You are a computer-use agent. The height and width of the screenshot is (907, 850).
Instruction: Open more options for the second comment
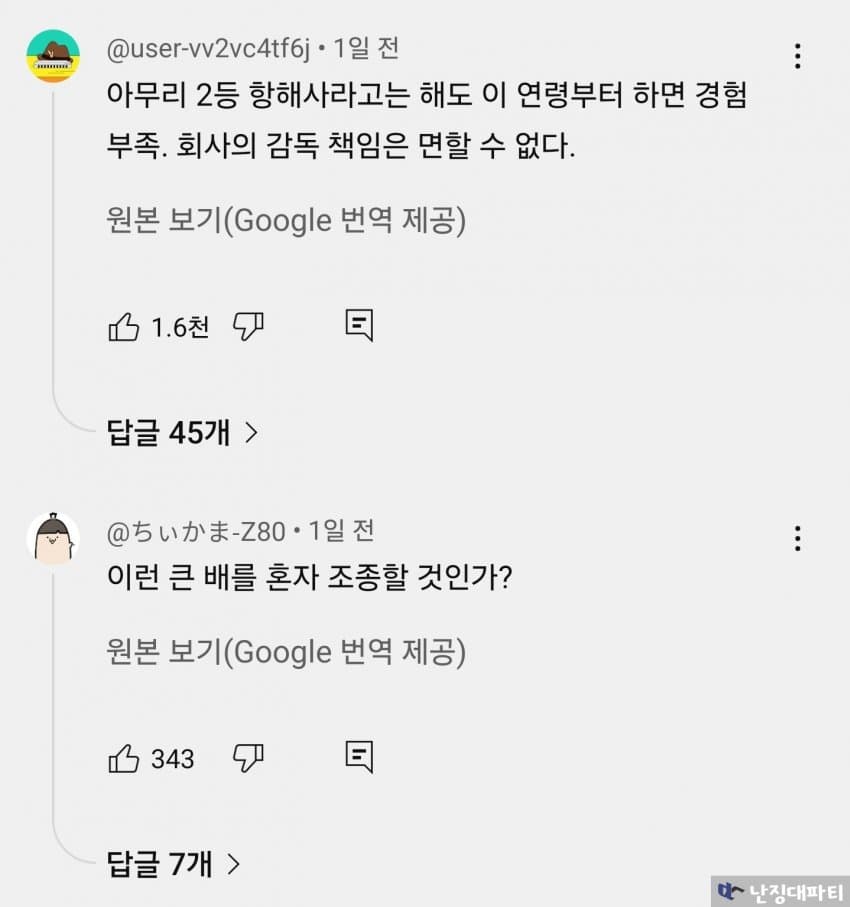tap(797, 538)
